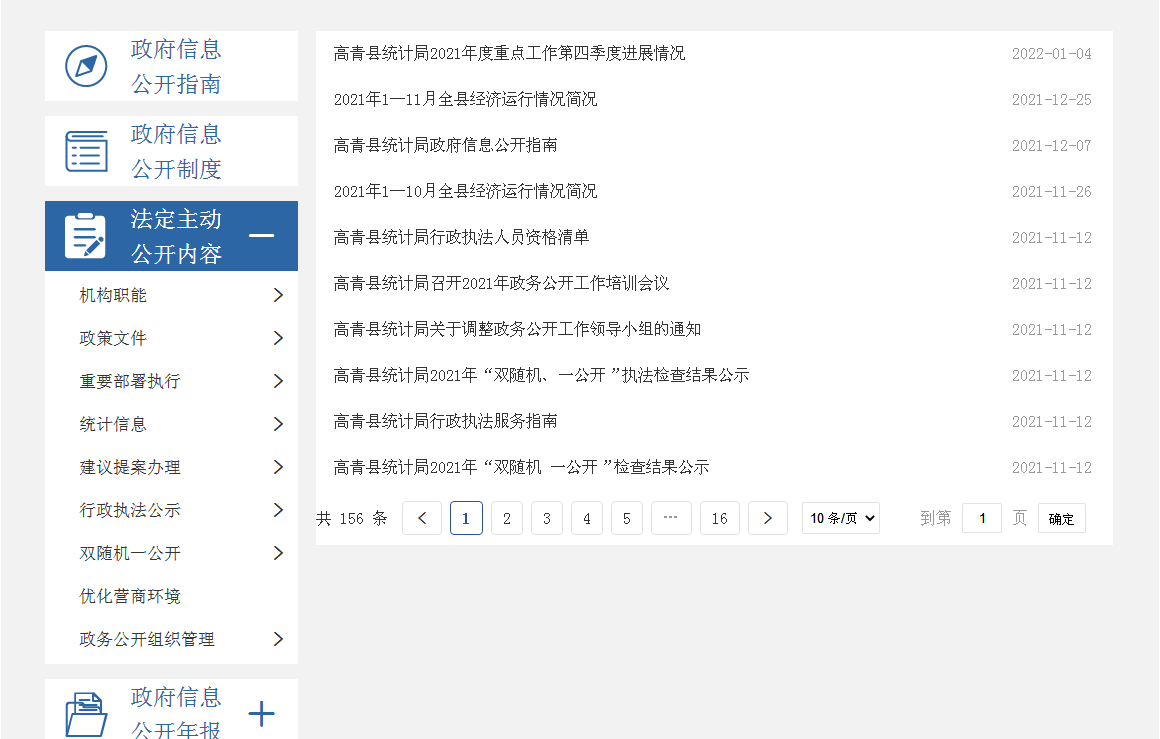This screenshot has width=1160, height=739.
Task: Expand the 行政执法公示 chevron
Action: [x=278, y=510]
